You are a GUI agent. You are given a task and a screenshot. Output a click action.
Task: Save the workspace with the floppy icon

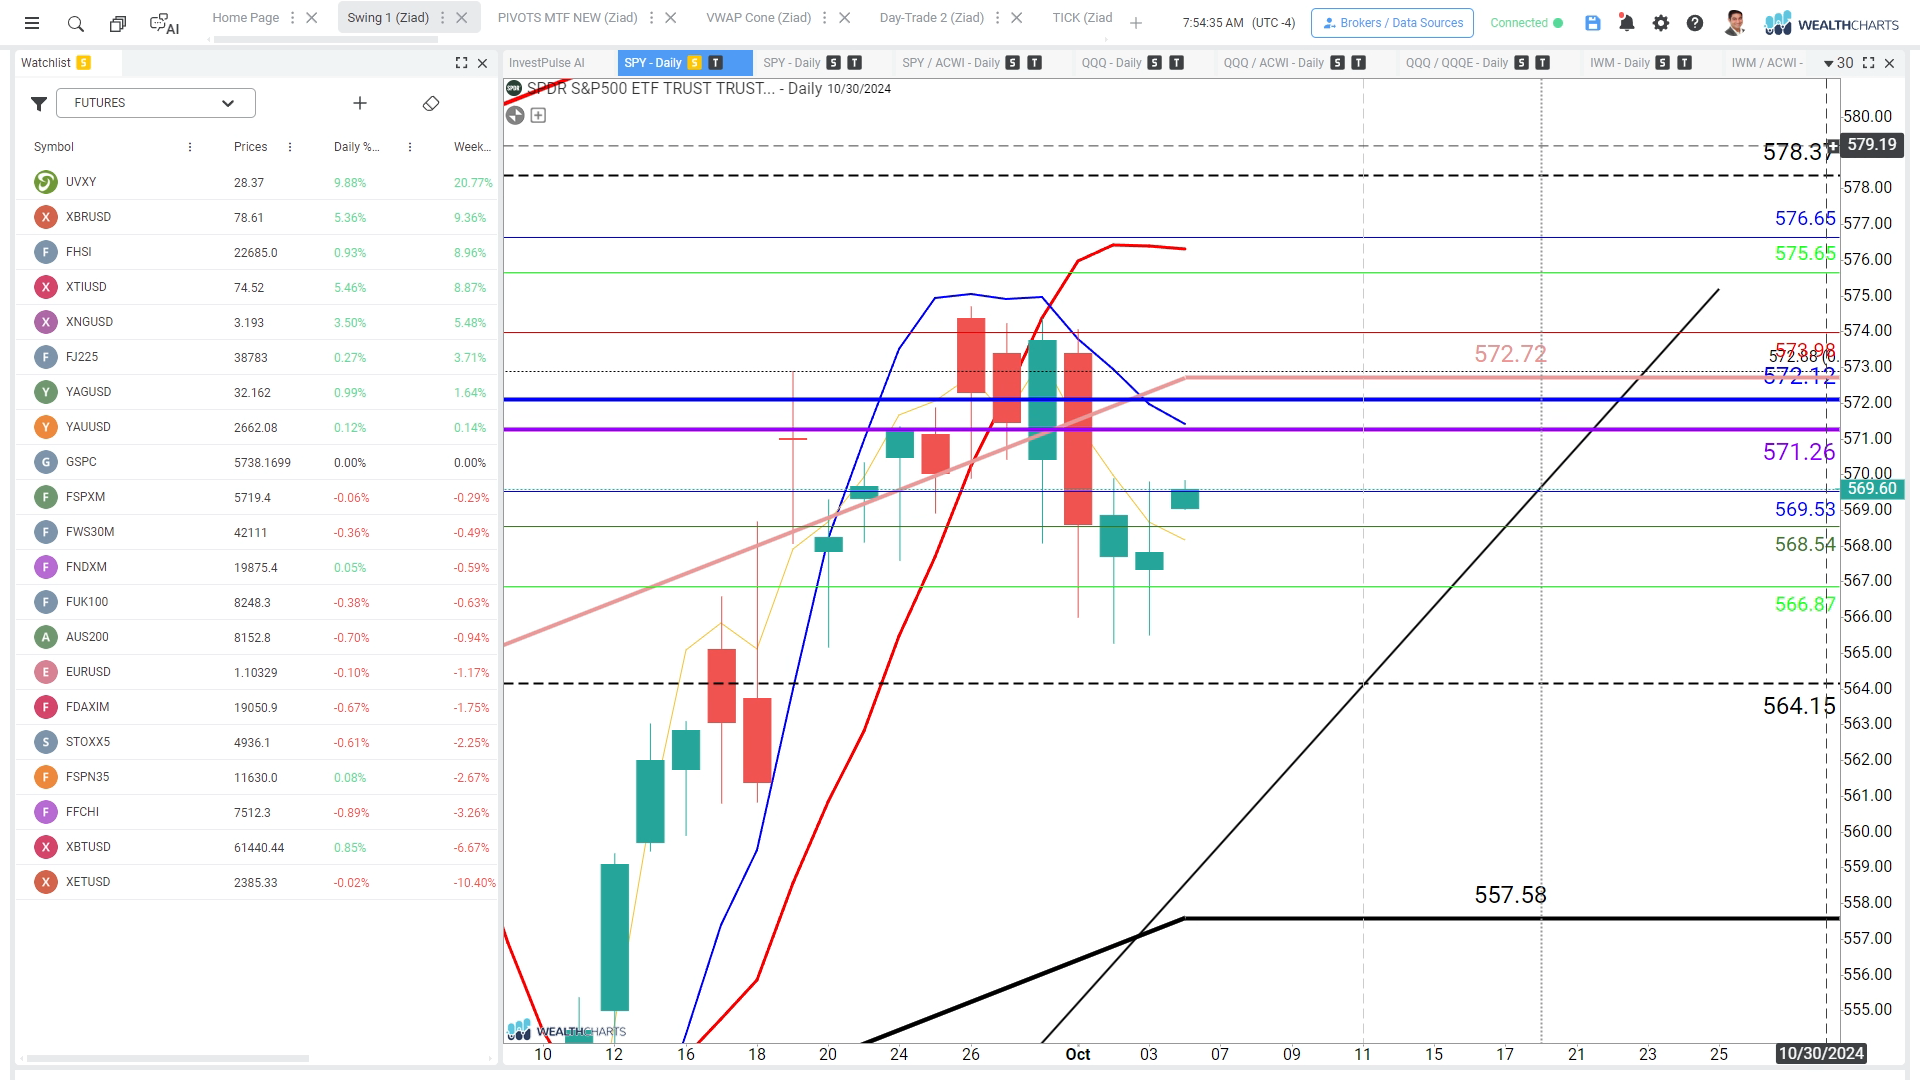click(x=1593, y=23)
